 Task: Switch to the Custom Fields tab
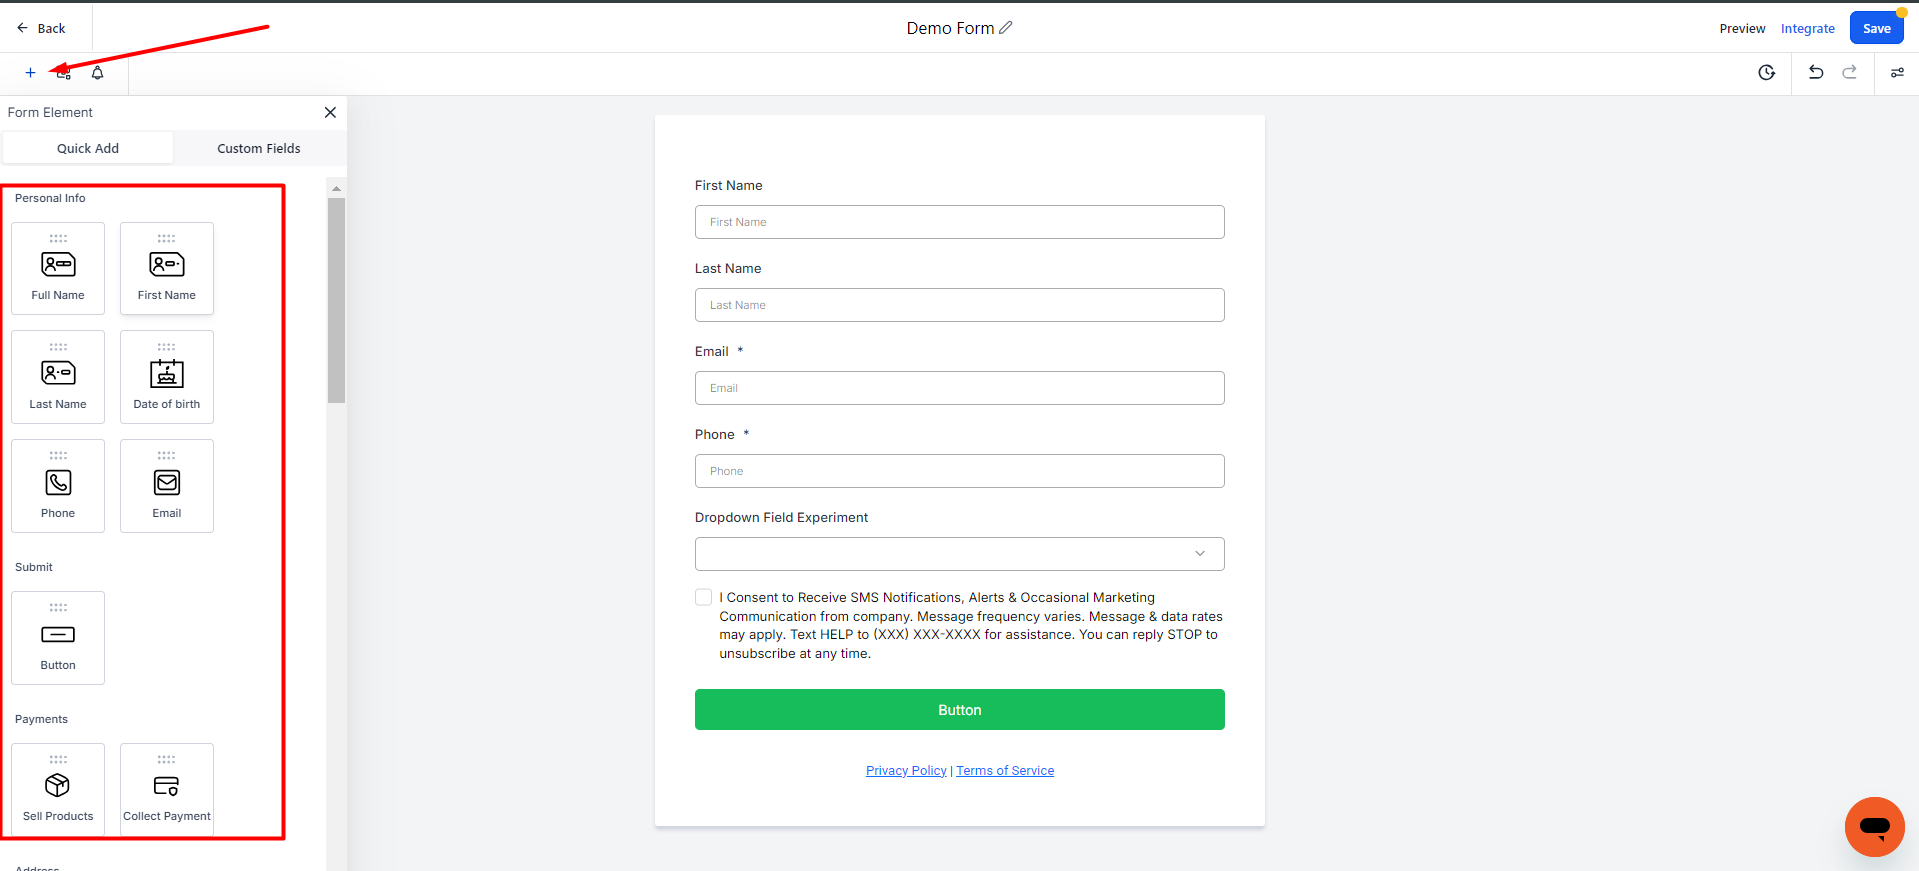pyautogui.click(x=259, y=148)
